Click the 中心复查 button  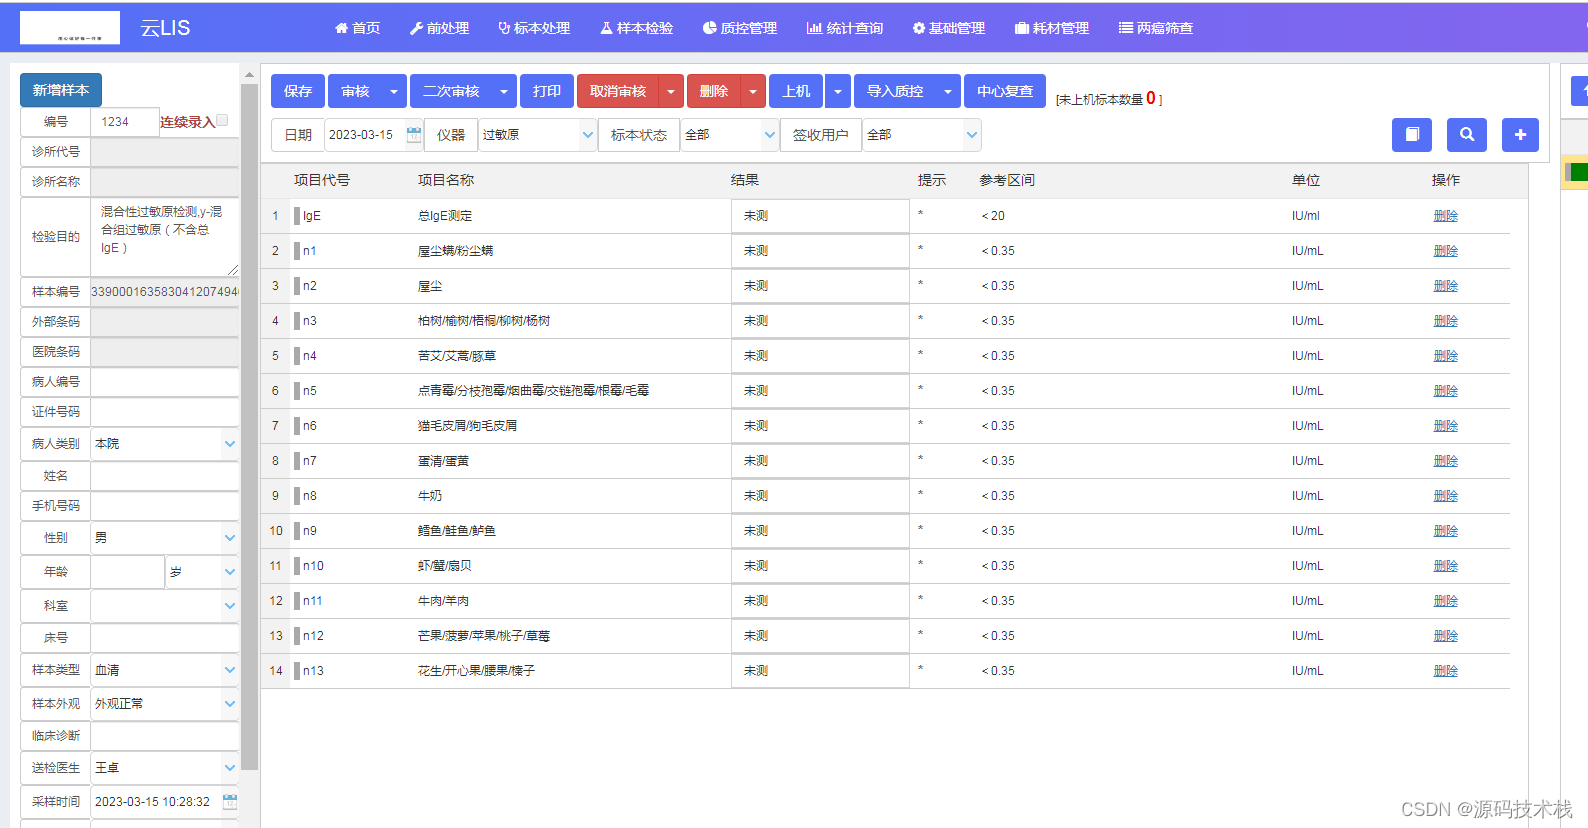click(1005, 91)
